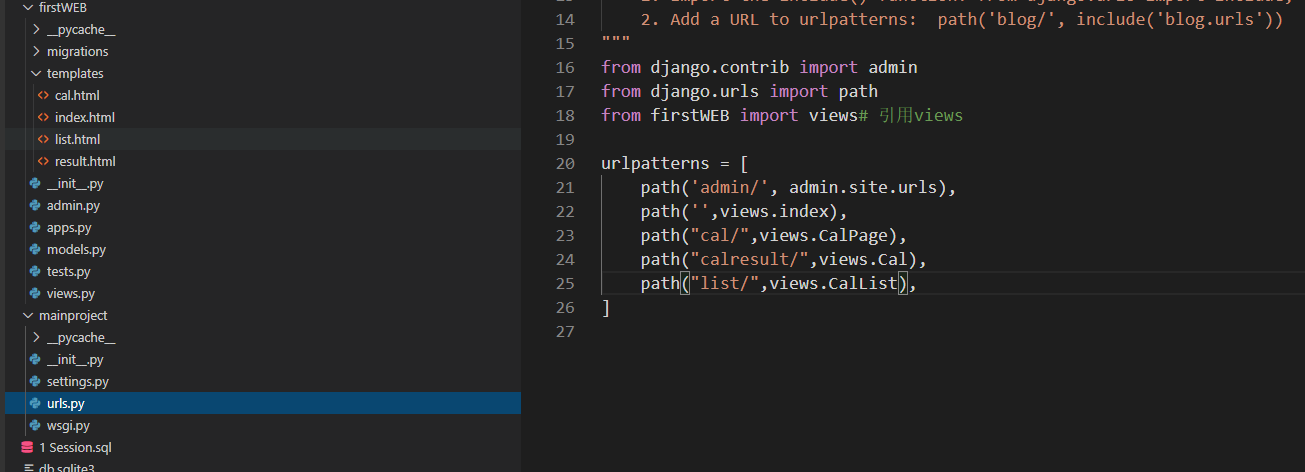Open index.html file
Screen dimensions: 1305x472
(x=85, y=118)
